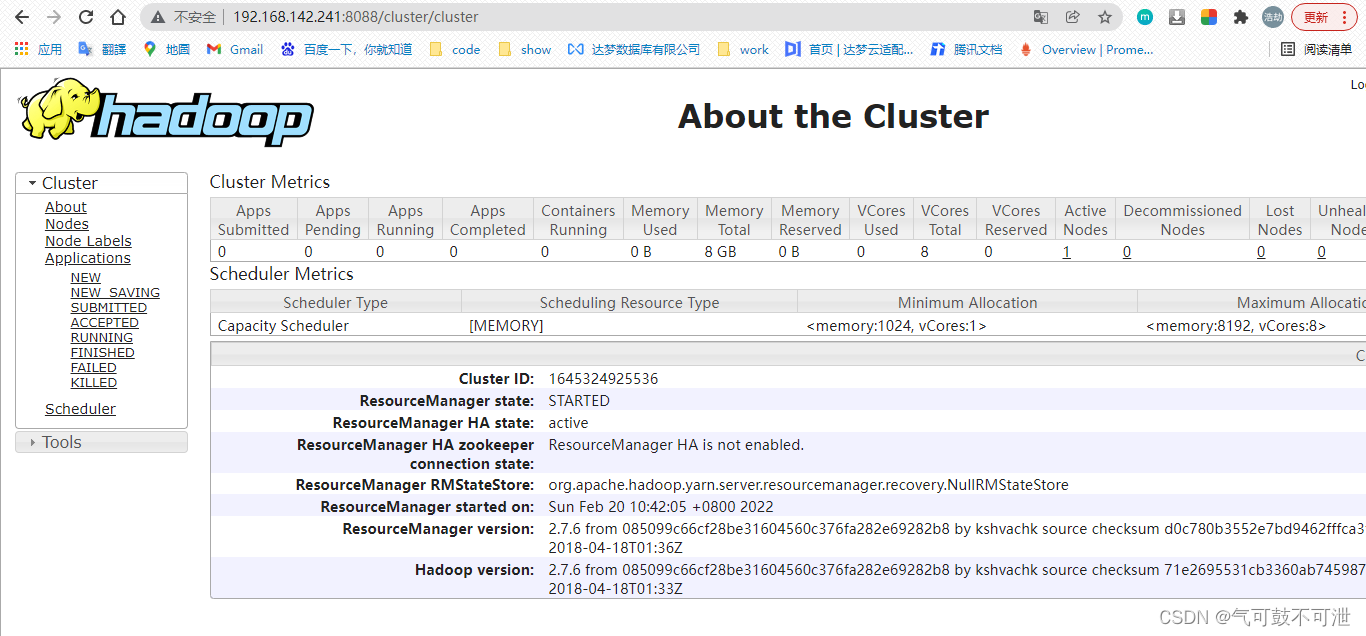
Task: Open the 阅读清单 reading list
Action: tap(1316, 49)
